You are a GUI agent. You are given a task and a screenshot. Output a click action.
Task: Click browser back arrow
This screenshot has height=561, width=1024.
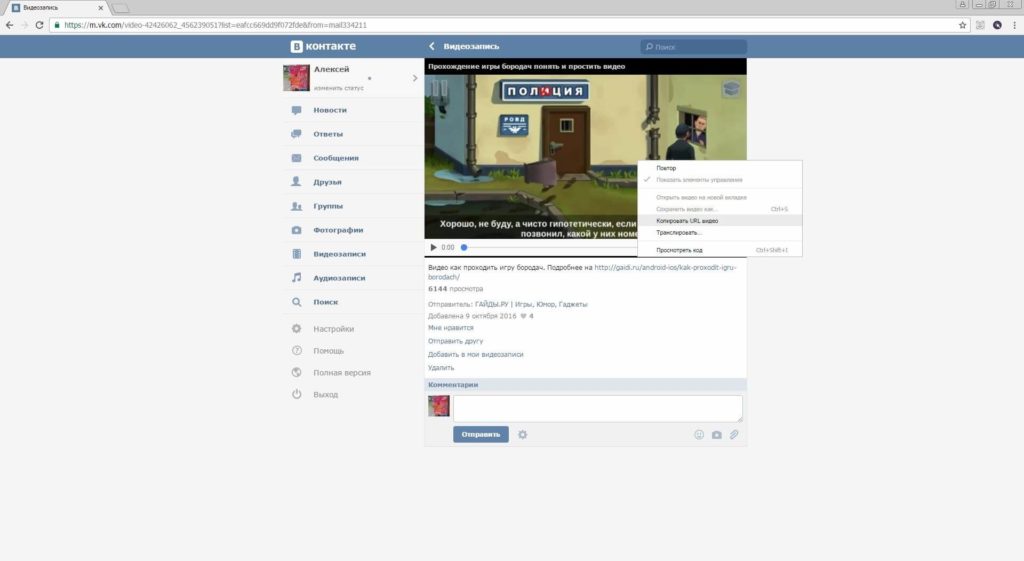point(9,25)
